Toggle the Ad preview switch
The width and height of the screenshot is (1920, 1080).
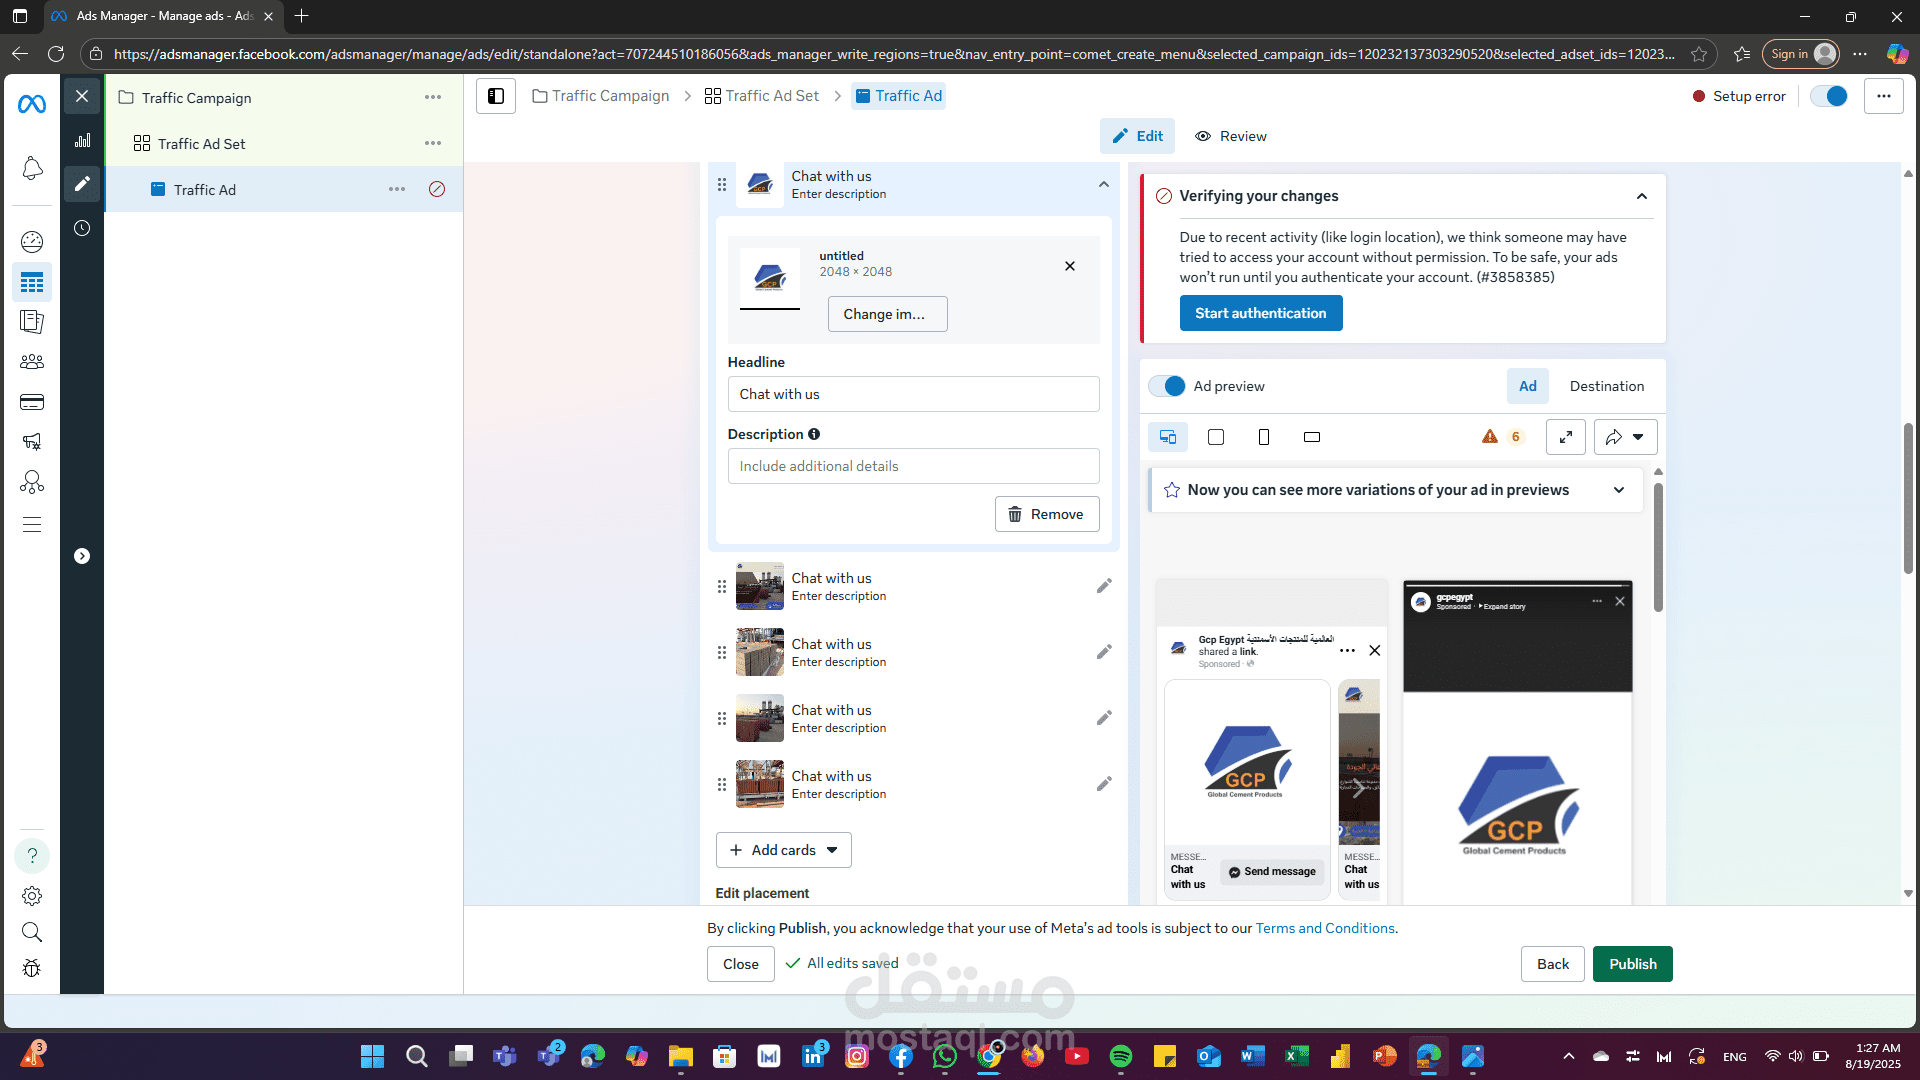pyautogui.click(x=1167, y=386)
